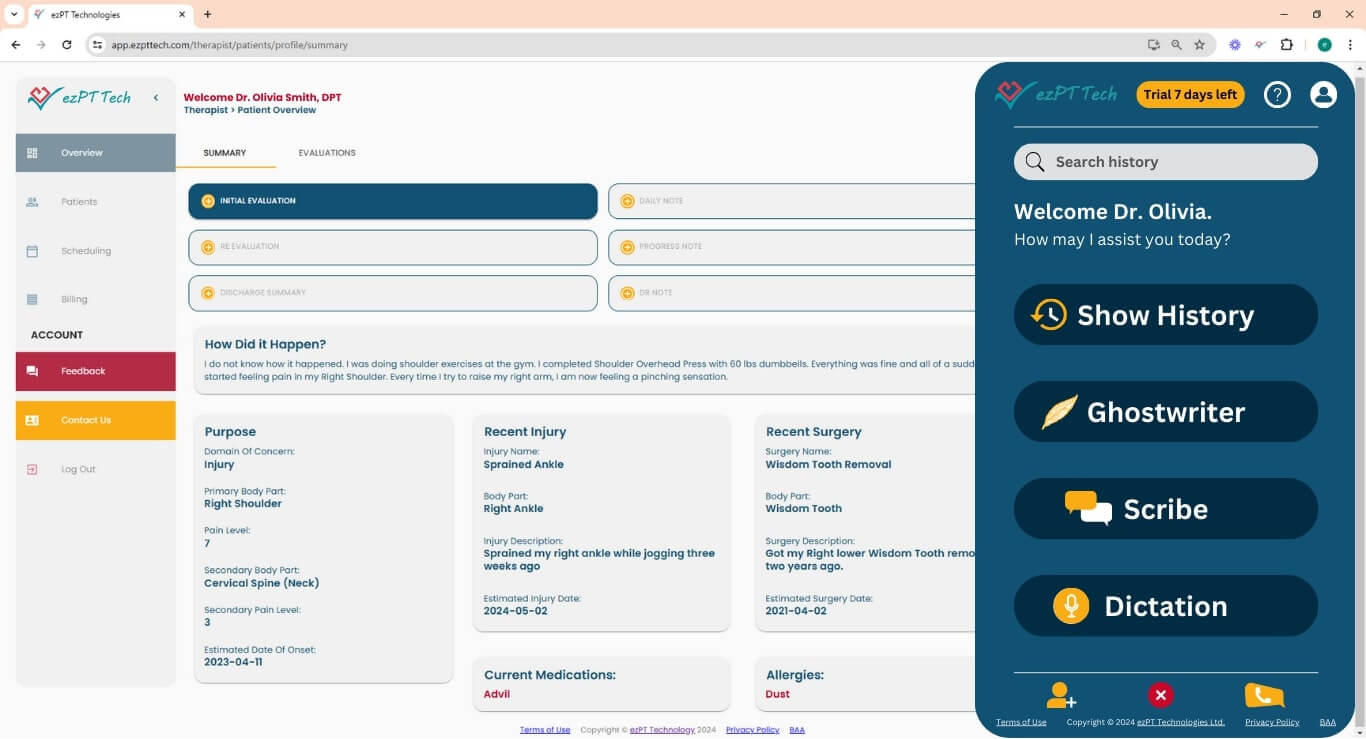Open the Terms of Use link

click(545, 729)
